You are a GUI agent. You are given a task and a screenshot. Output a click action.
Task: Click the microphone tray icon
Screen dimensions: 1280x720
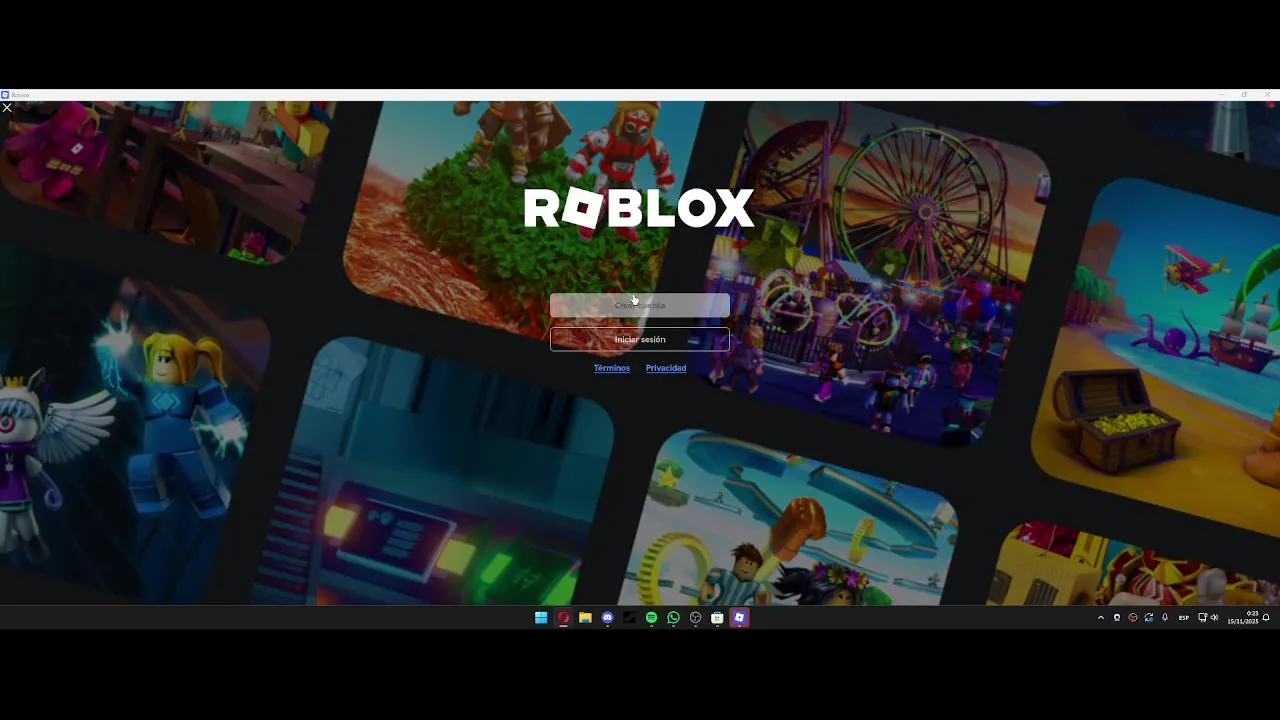pos(1165,618)
